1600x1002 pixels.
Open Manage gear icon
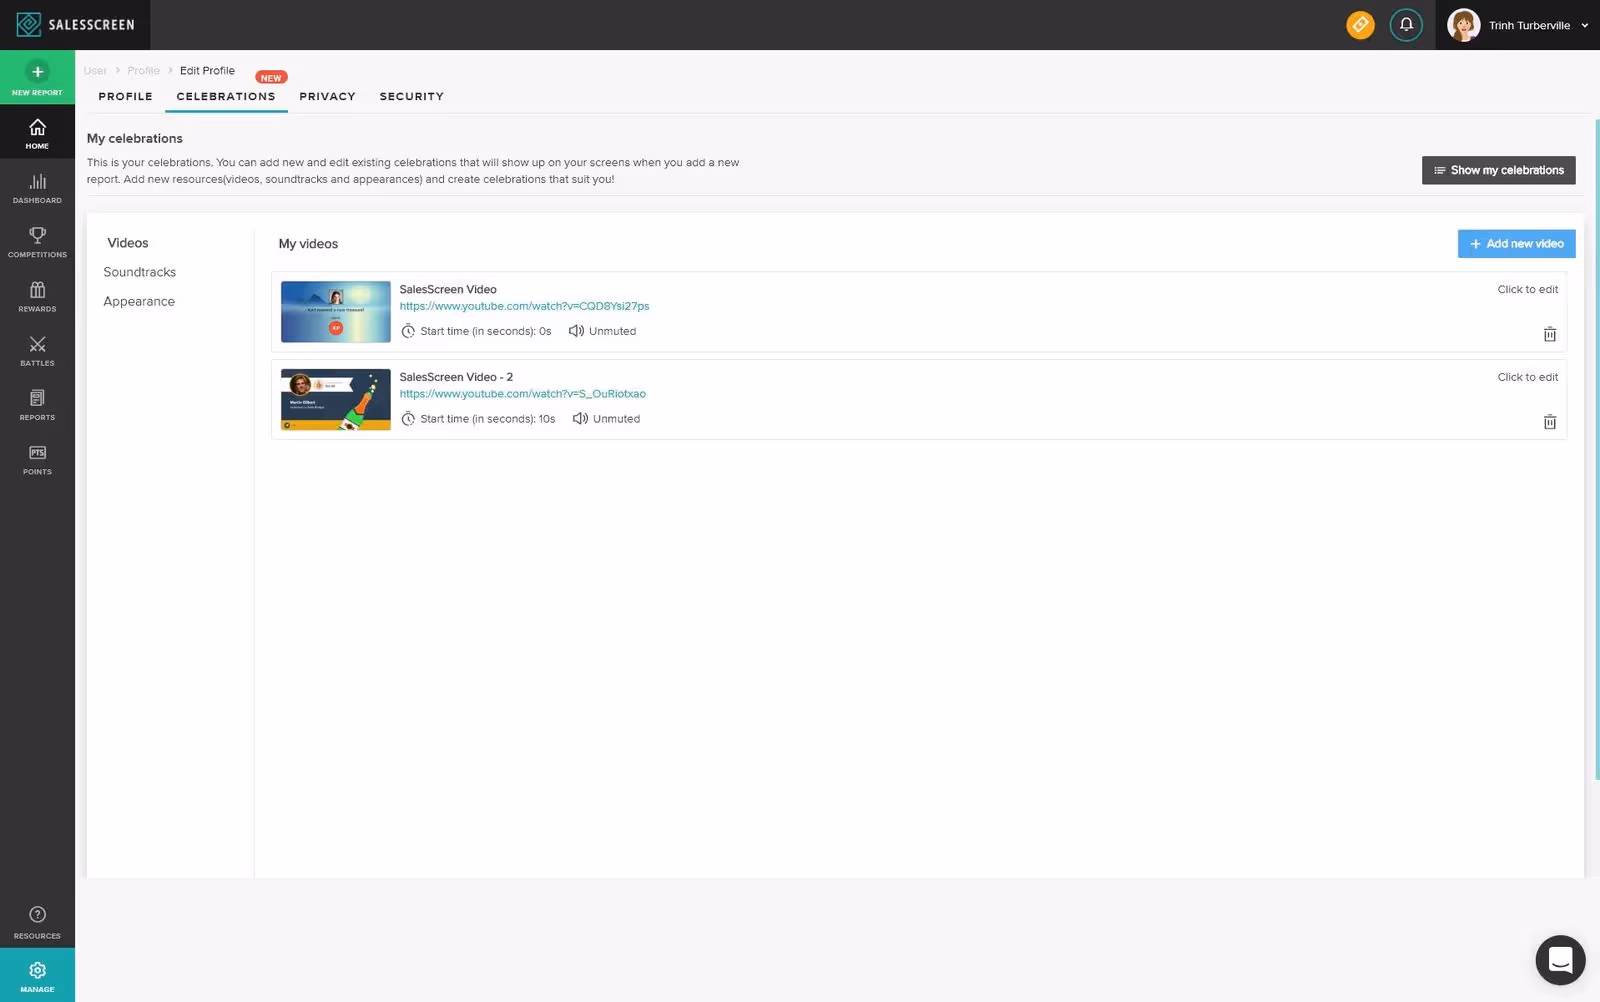[x=37, y=976]
